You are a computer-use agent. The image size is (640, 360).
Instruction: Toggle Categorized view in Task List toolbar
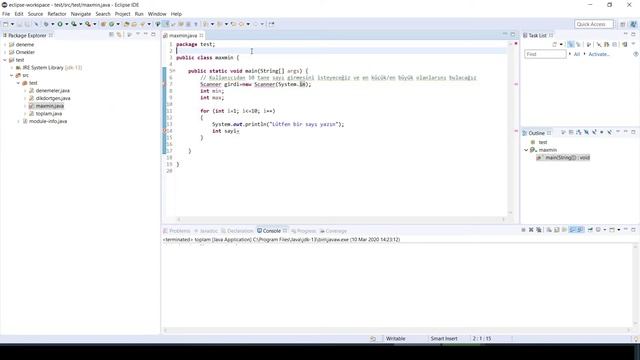571,44
